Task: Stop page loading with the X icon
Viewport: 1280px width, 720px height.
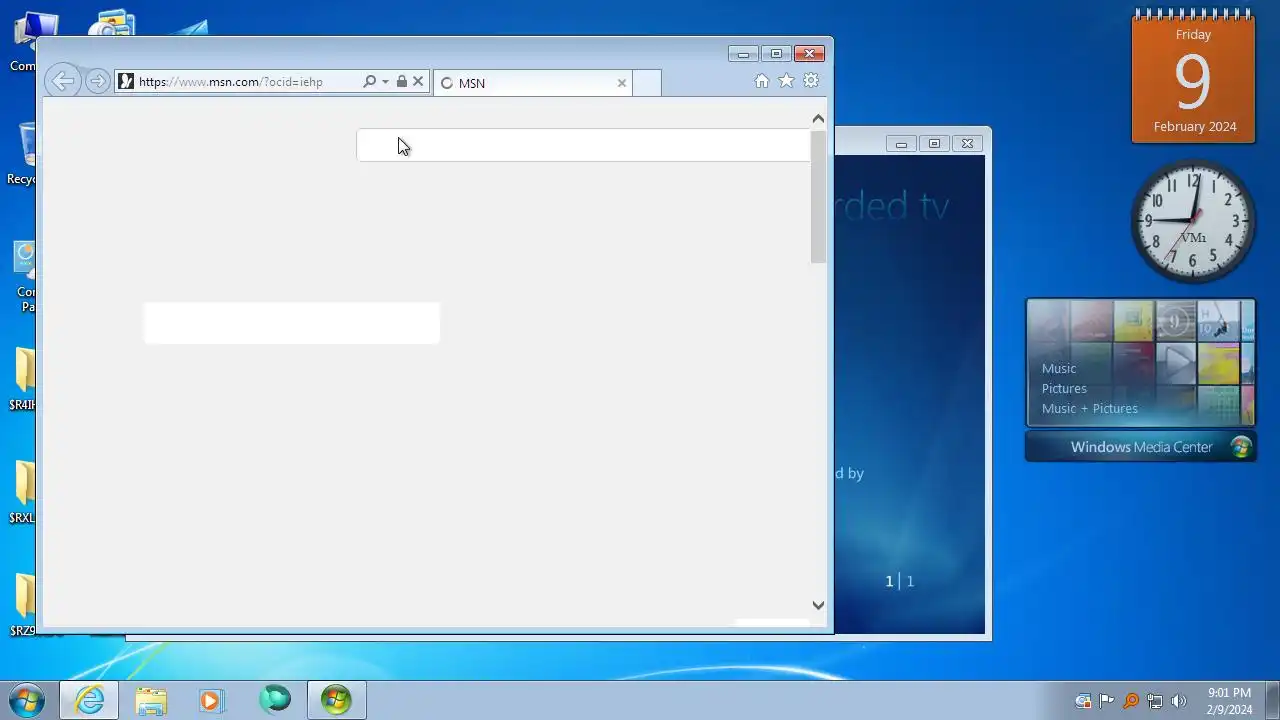Action: [418, 82]
